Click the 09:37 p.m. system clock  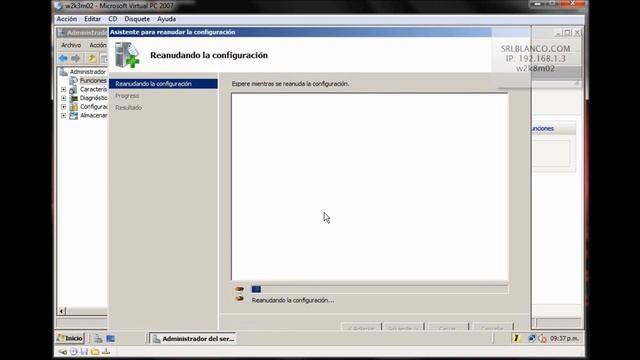tap(564, 339)
